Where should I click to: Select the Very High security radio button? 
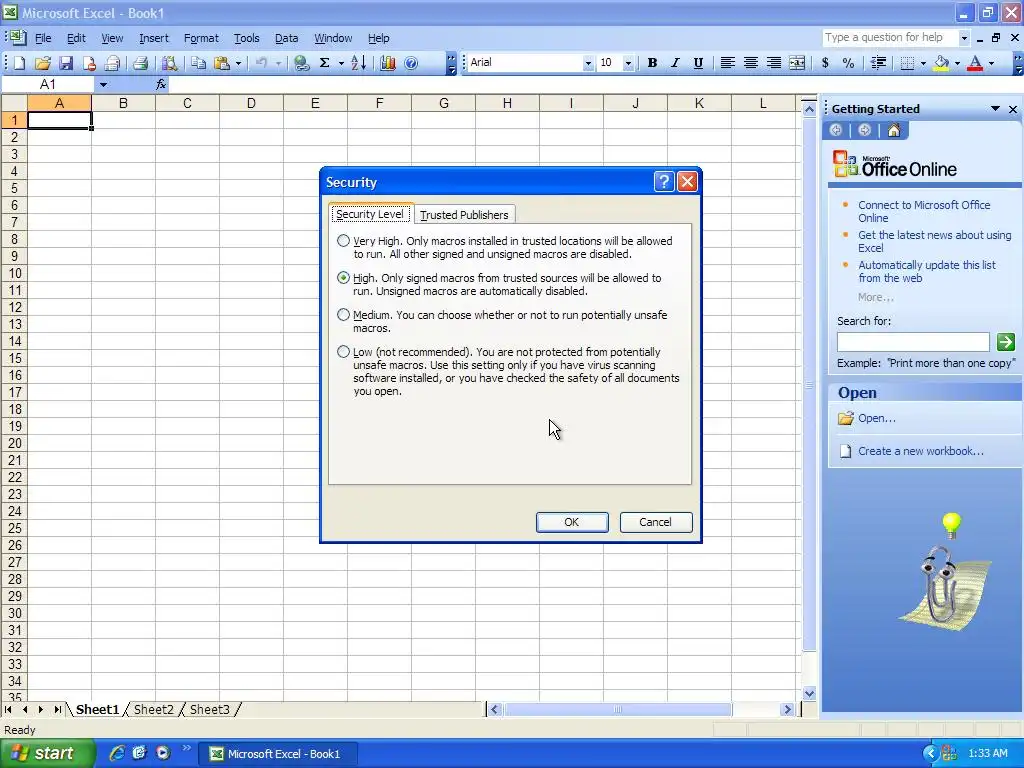[x=344, y=240]
